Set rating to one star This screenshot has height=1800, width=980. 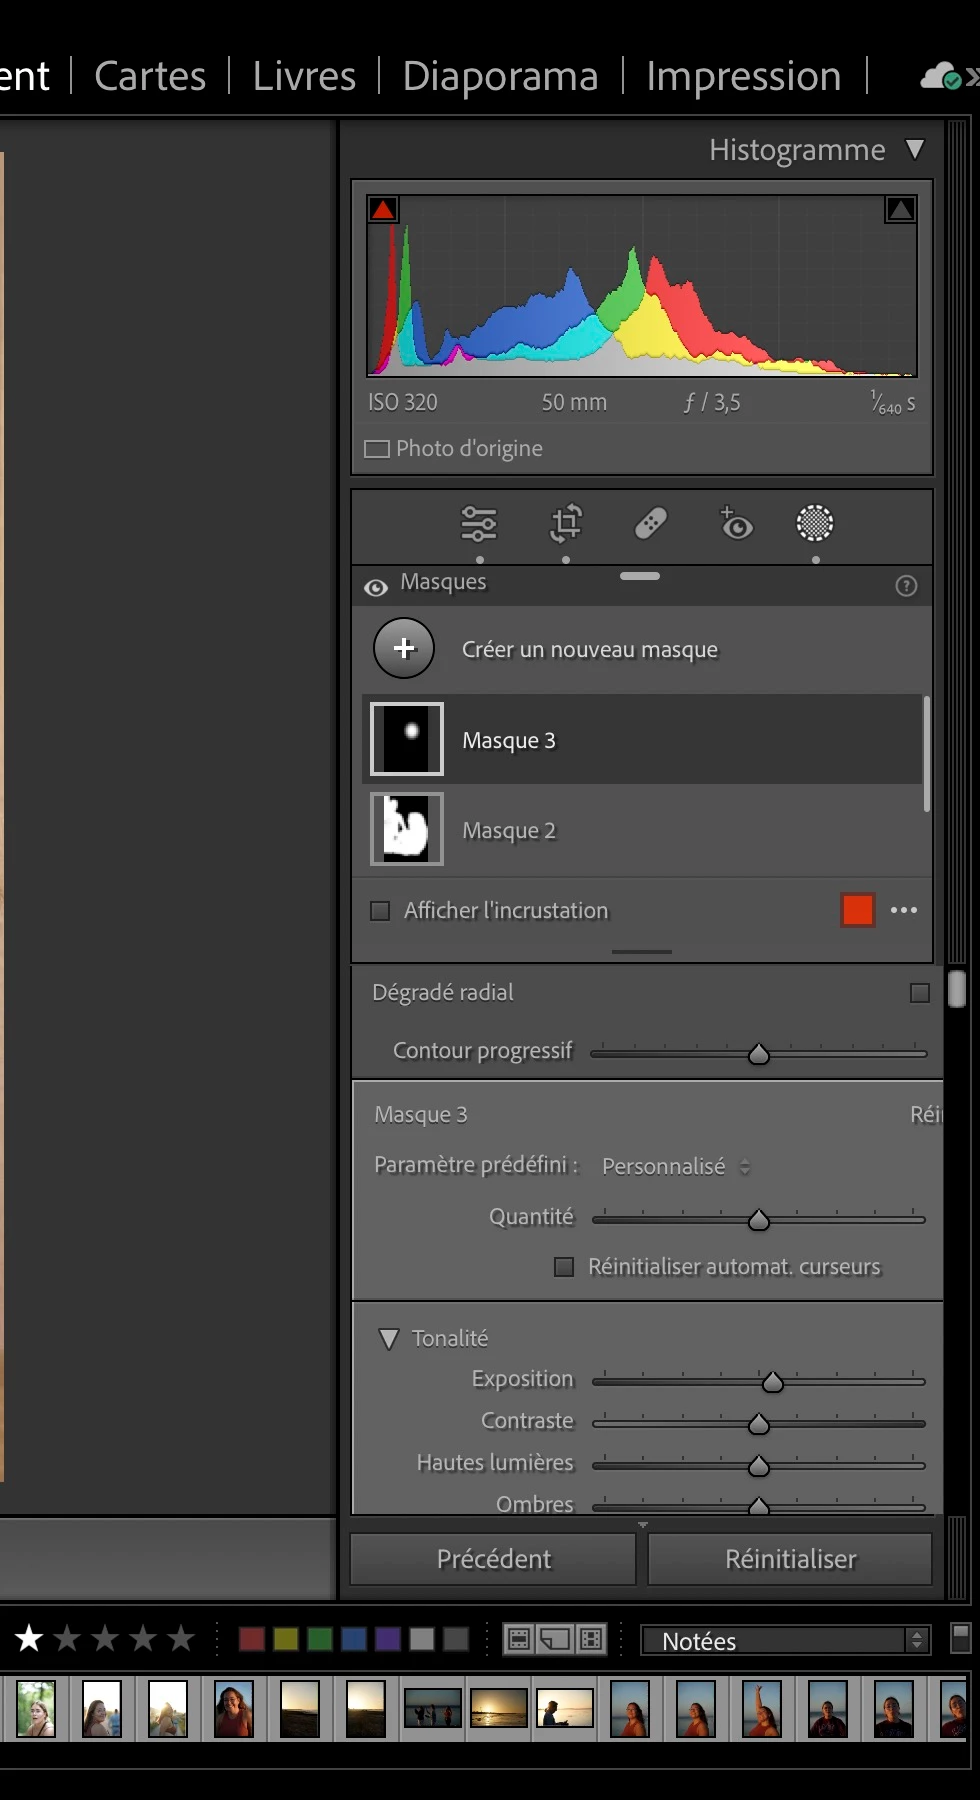tap(29, 1639)
